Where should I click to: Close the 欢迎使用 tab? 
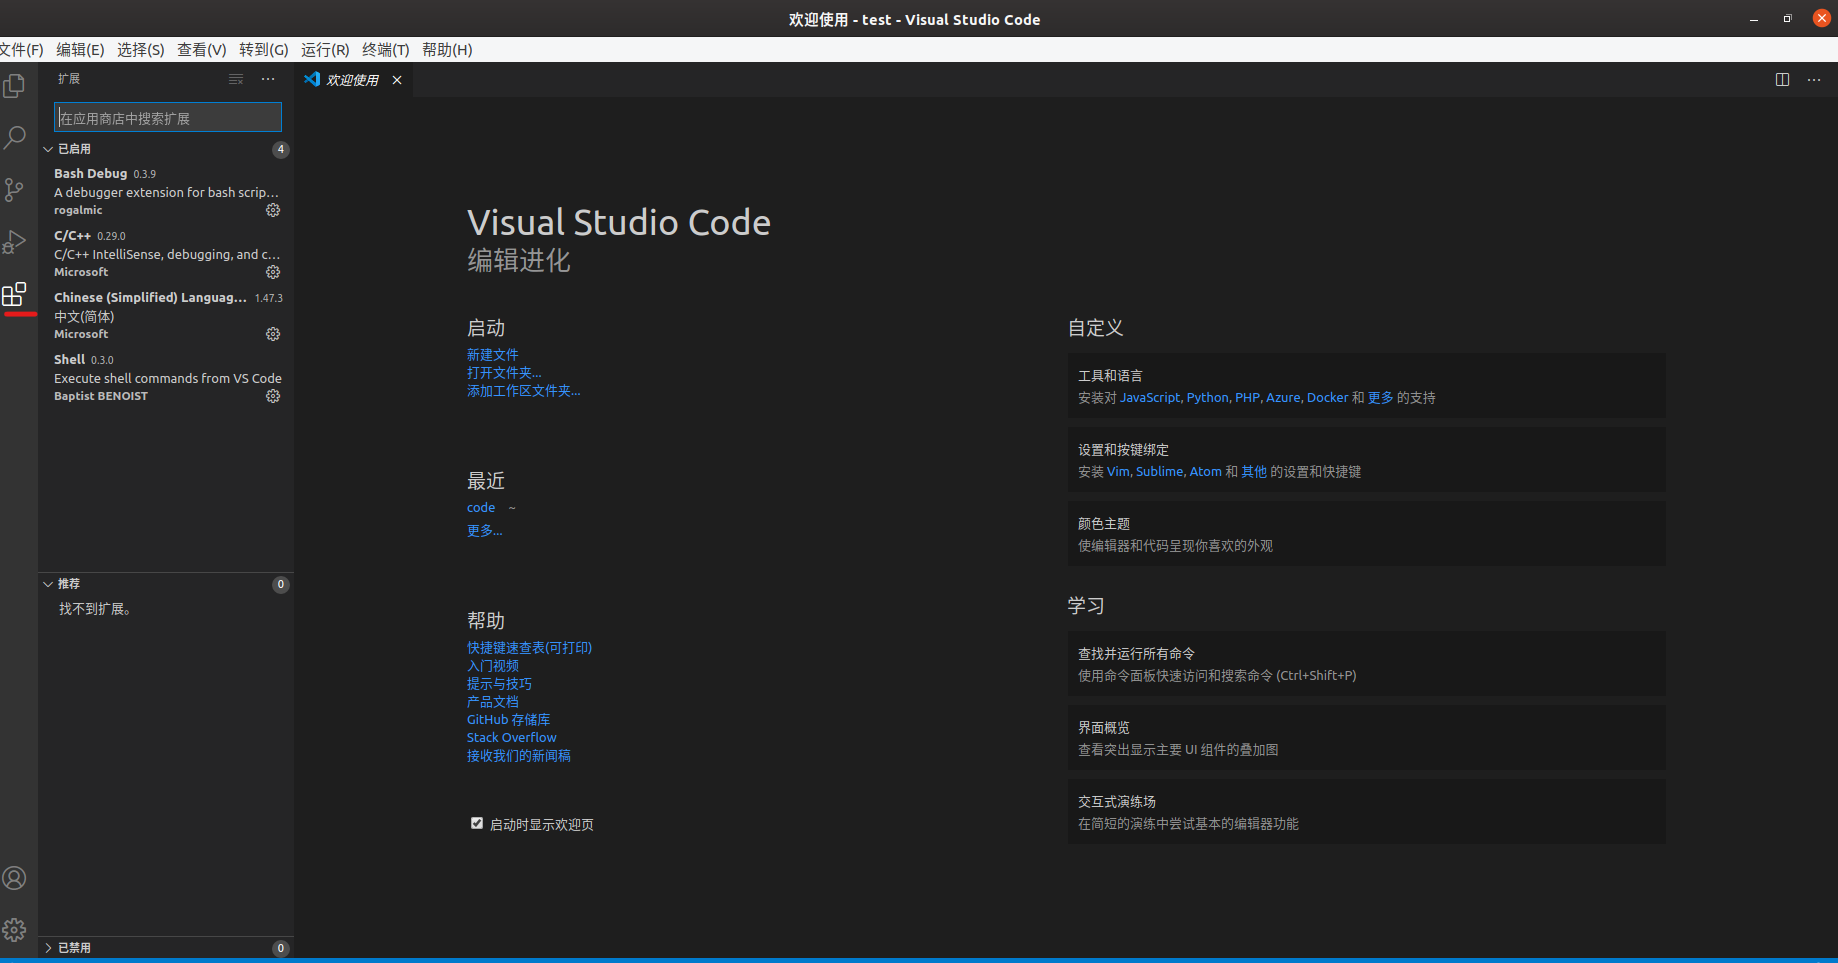point(397,80)
